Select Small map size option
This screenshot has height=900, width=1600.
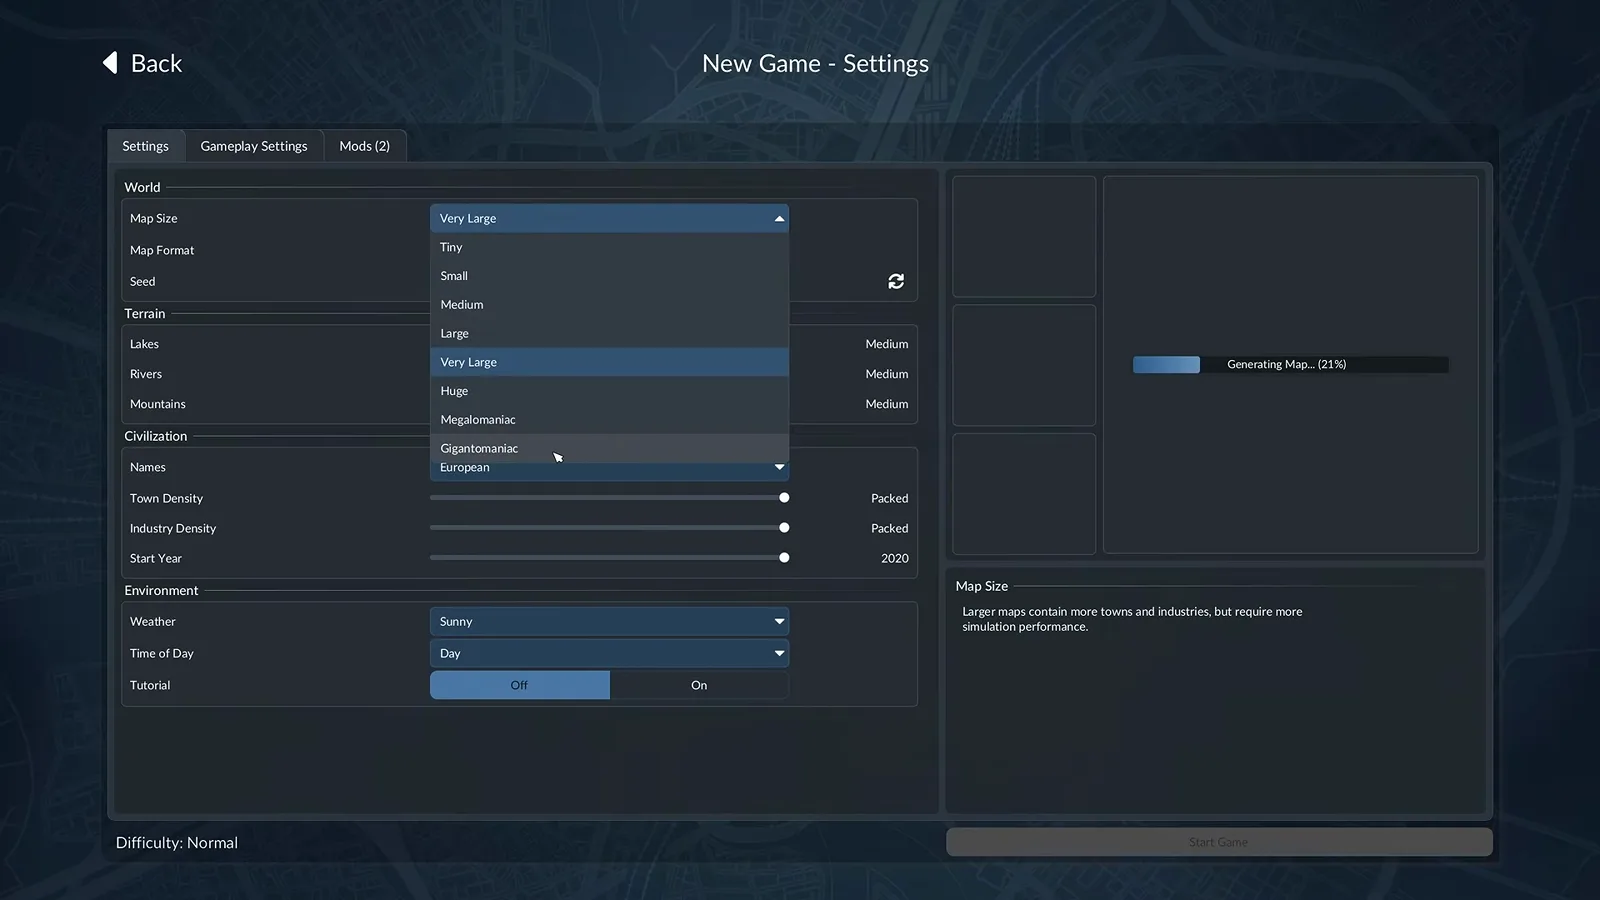(x=609, y=276)
